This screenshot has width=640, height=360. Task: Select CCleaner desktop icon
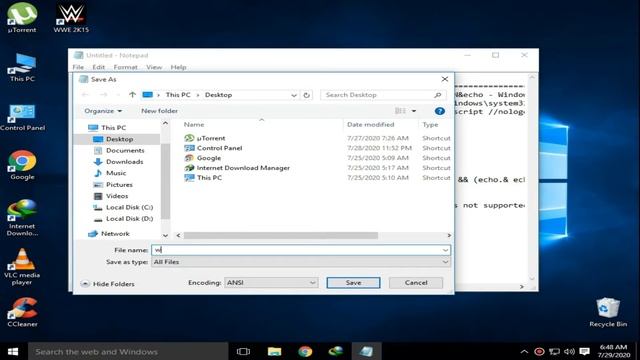pos(22,312)
